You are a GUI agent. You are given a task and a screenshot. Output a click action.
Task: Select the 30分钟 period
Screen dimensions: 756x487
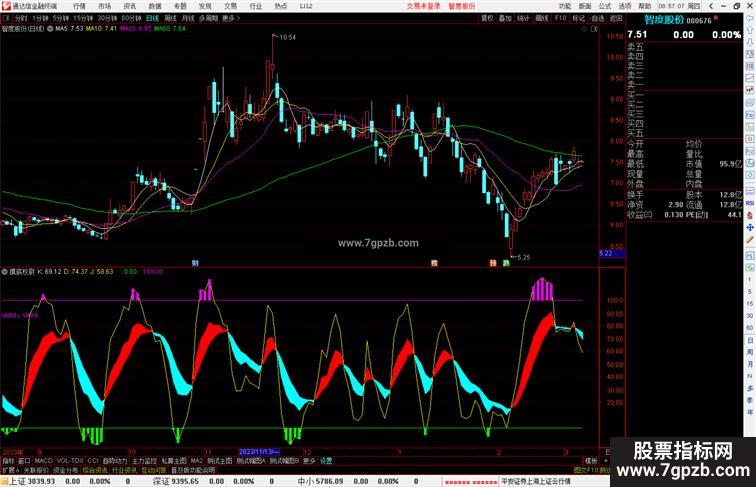[x=107, y=18]
